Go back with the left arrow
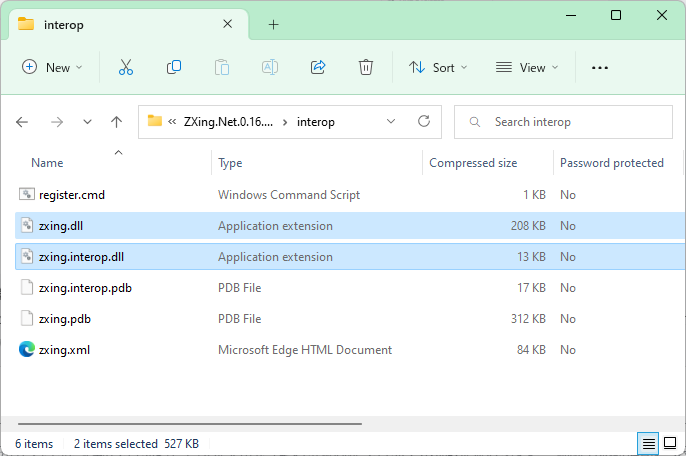Image resolution: width=686 pixels, height=456 pixels. (x=22, y=122)
